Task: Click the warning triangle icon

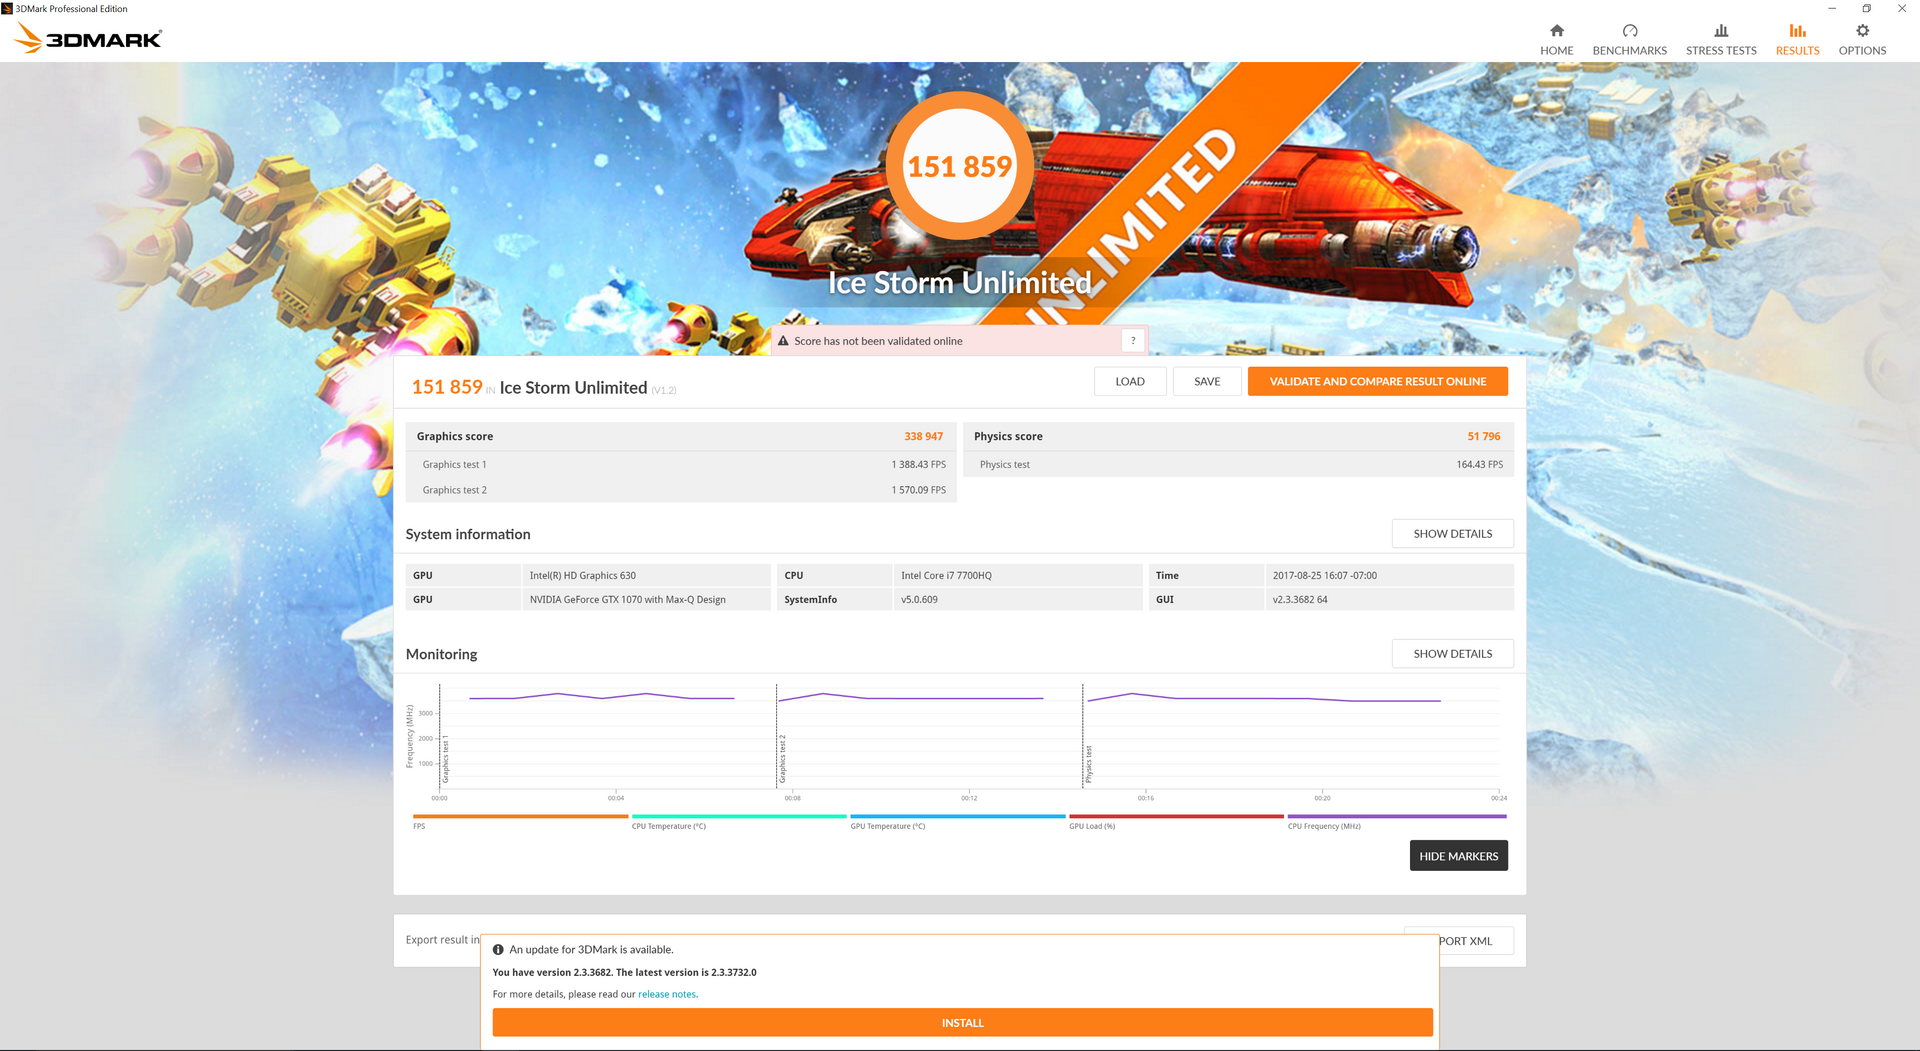Action: tap(783, 341)
